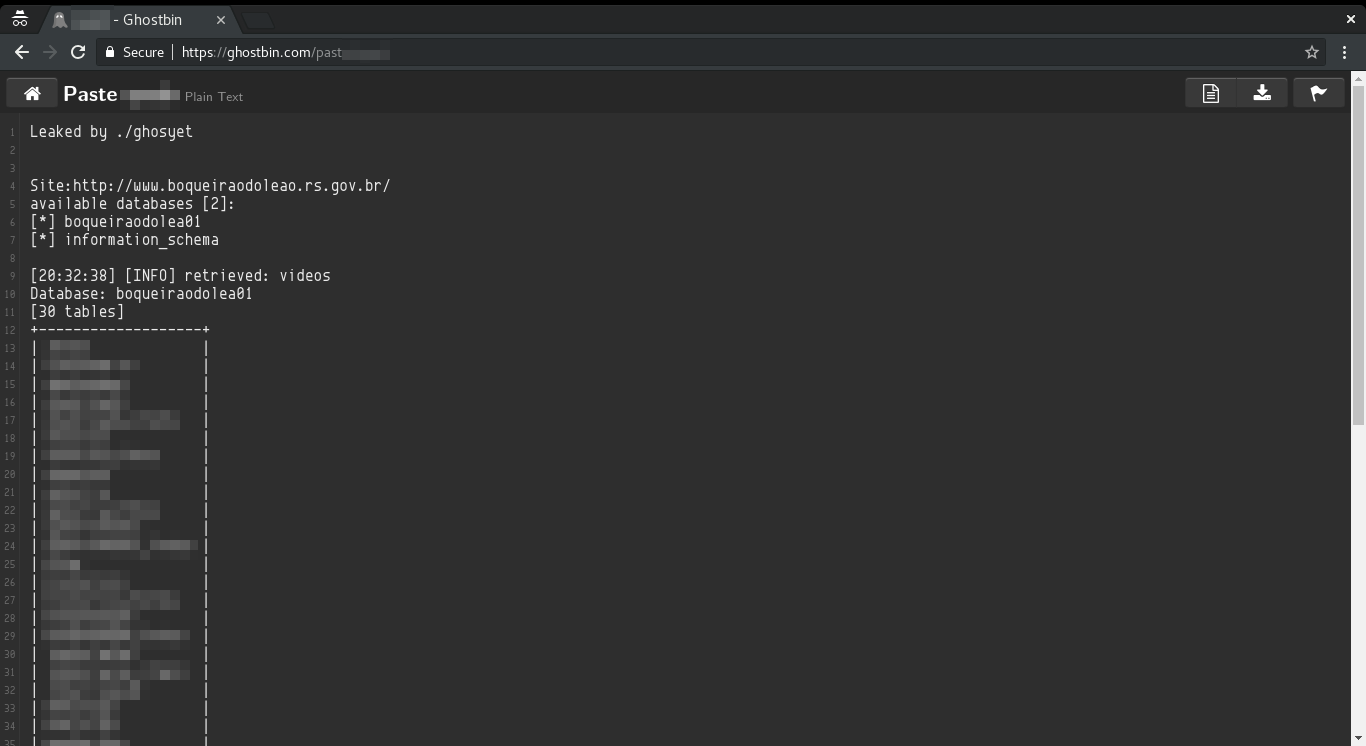Click the boqueiraodoleao.rs.gov.br site line
This screenshot has width=1366, height=746.
click(x=210, y=186)
